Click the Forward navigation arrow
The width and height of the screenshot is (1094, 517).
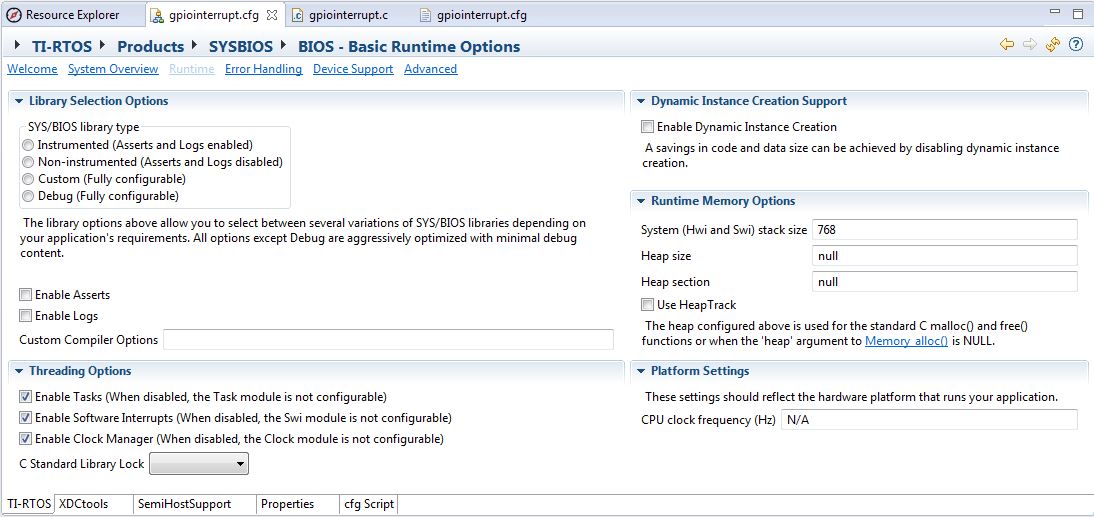tap(1029, 45)
